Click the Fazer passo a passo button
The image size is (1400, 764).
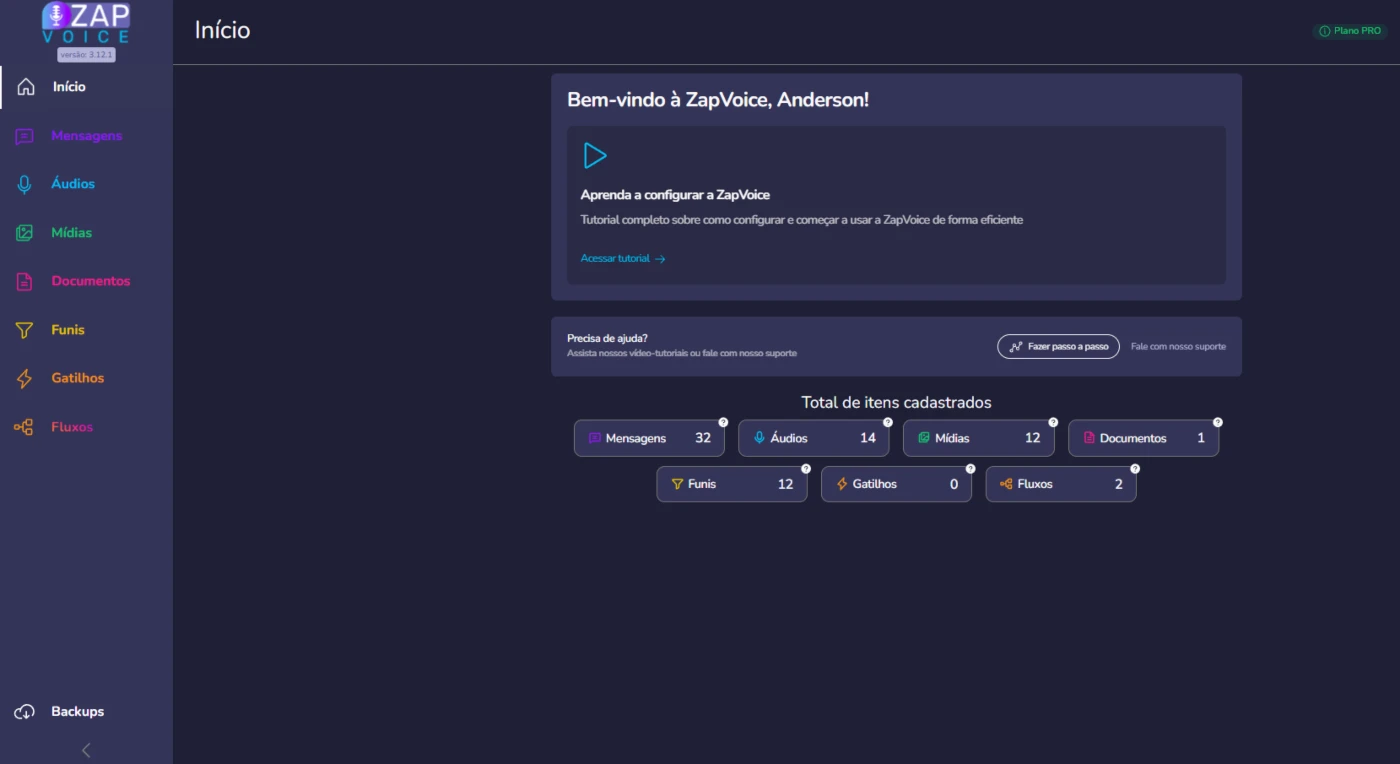[x=1058, y=346]
